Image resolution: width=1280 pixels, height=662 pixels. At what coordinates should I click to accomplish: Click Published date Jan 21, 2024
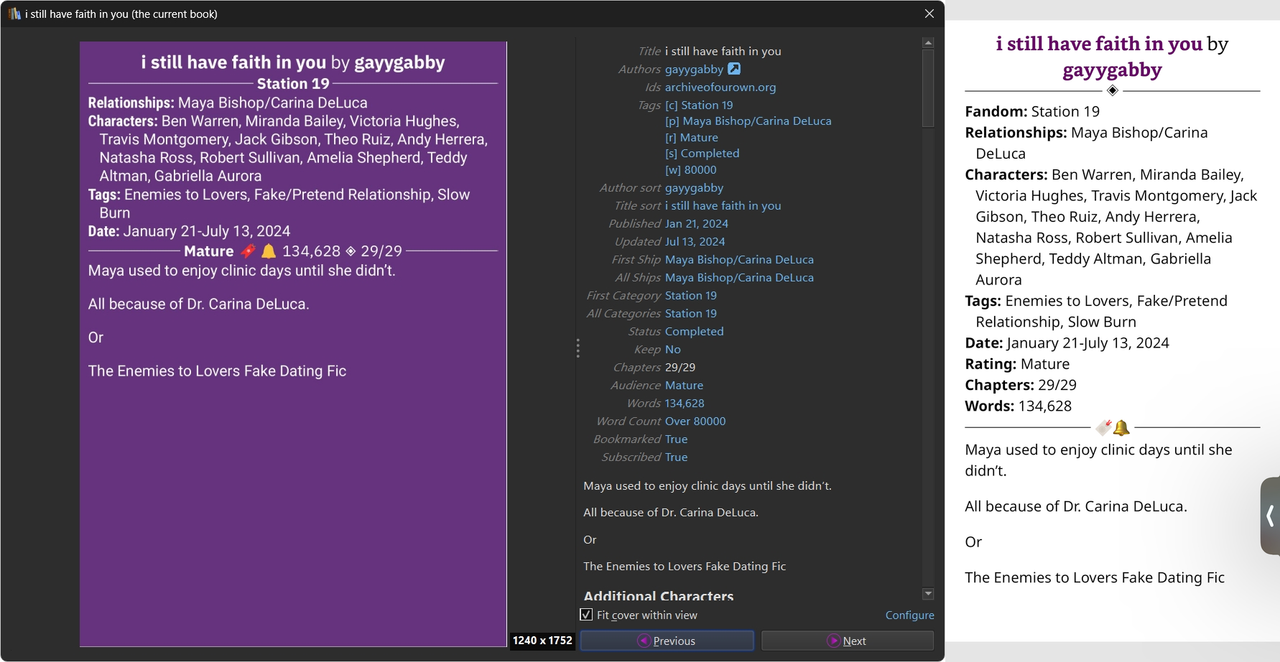point(697,224)
